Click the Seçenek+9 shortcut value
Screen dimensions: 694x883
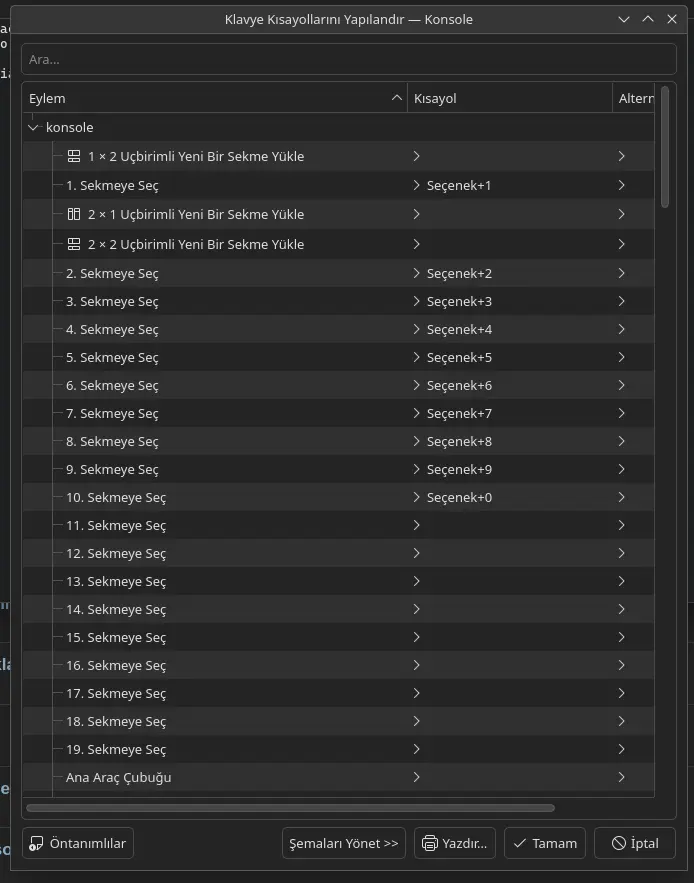(459, 469)
